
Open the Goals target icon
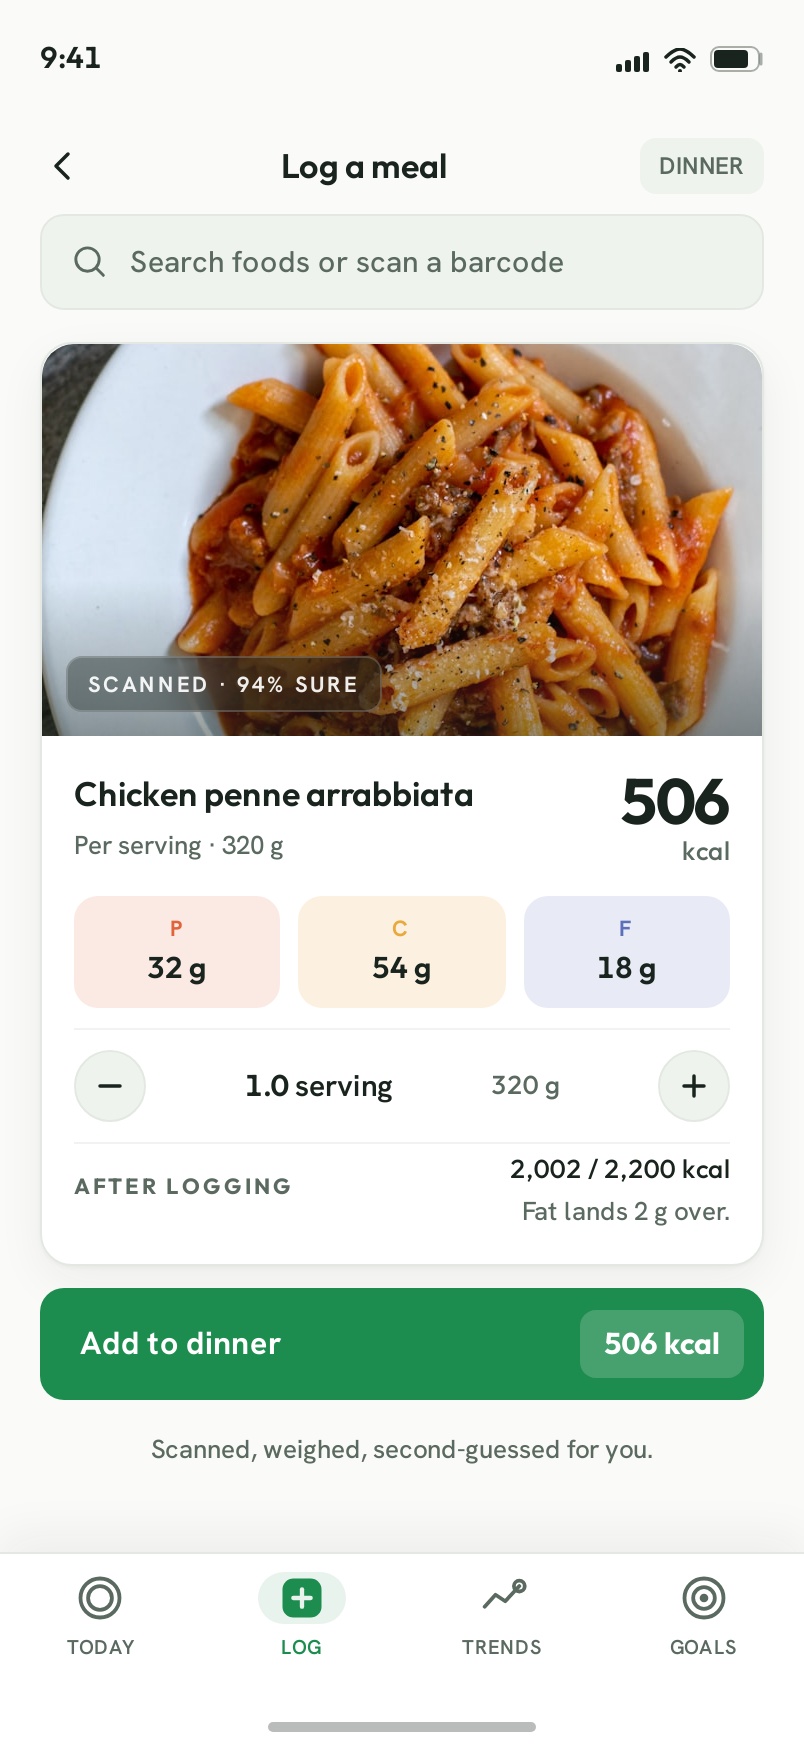point(704,1598)
